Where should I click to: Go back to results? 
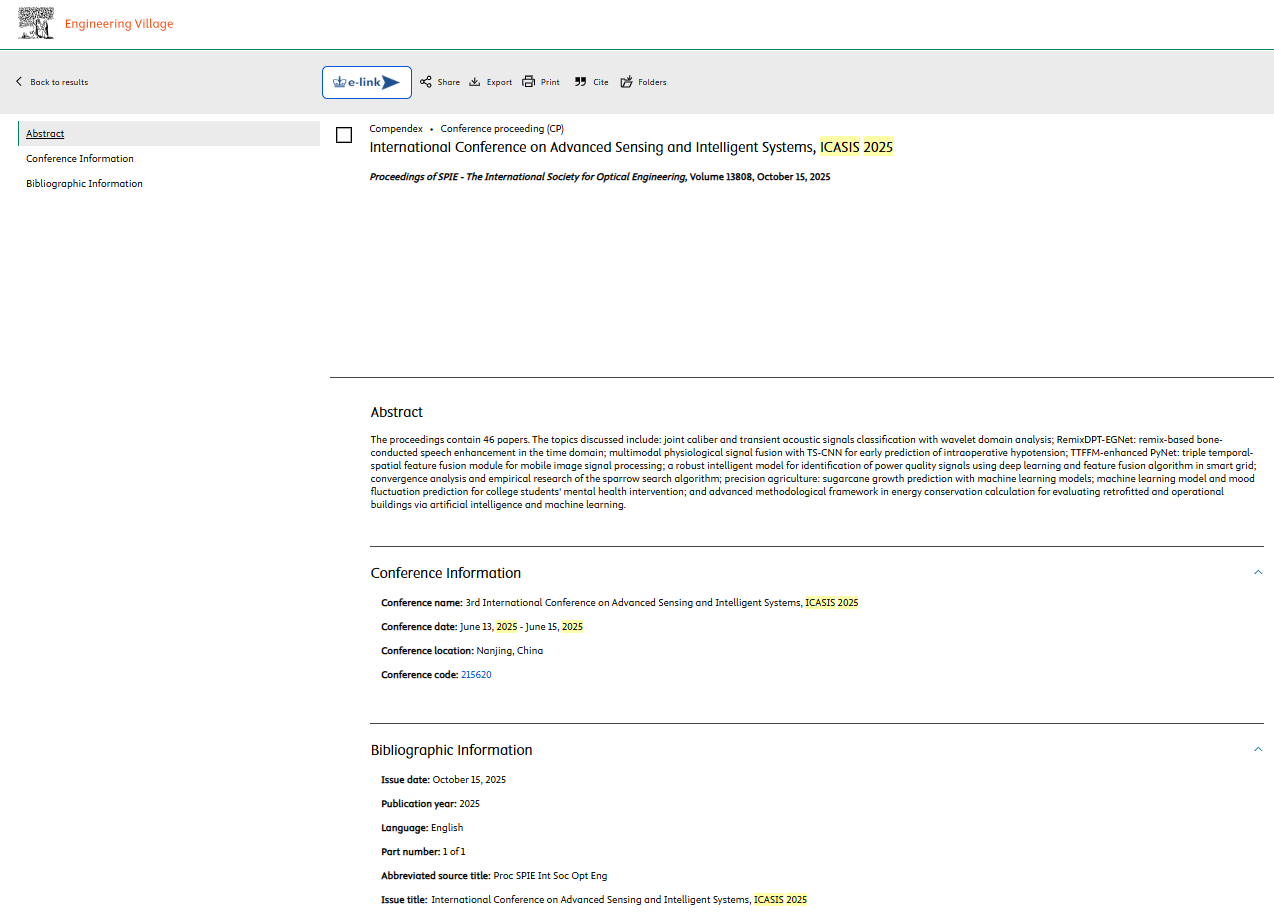click(x=58, y=82)
